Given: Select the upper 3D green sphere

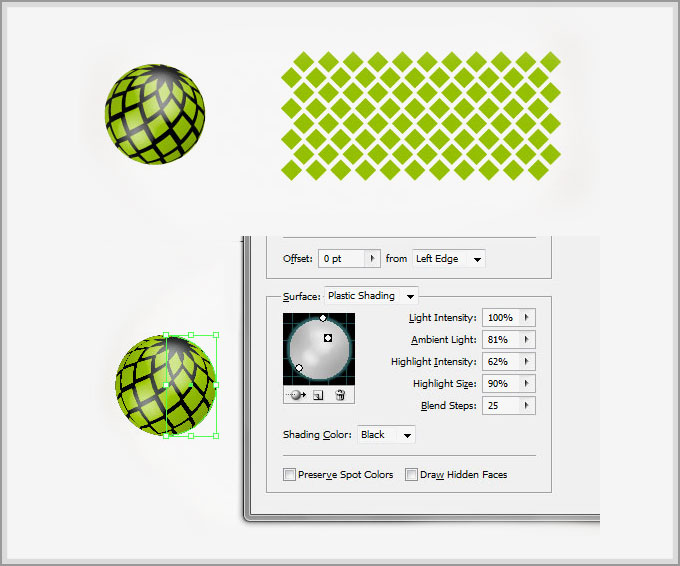Looking at the screenshot, I should tap(155, 114).
